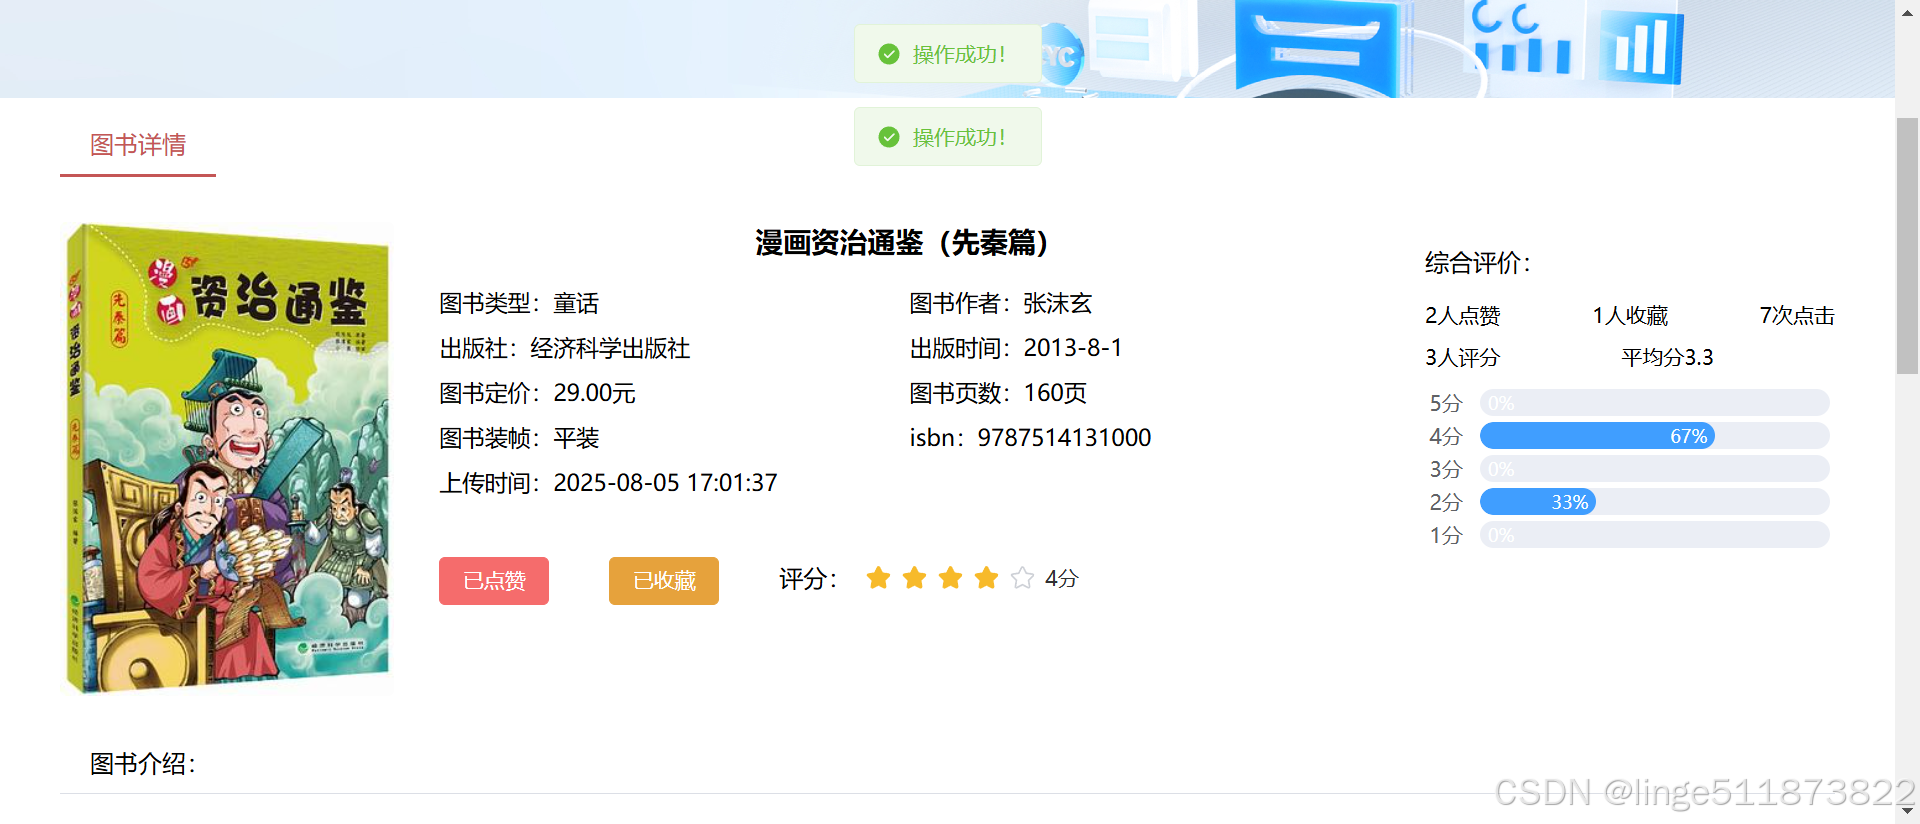Click the upper 操作成功! toast message

point(948,54)
